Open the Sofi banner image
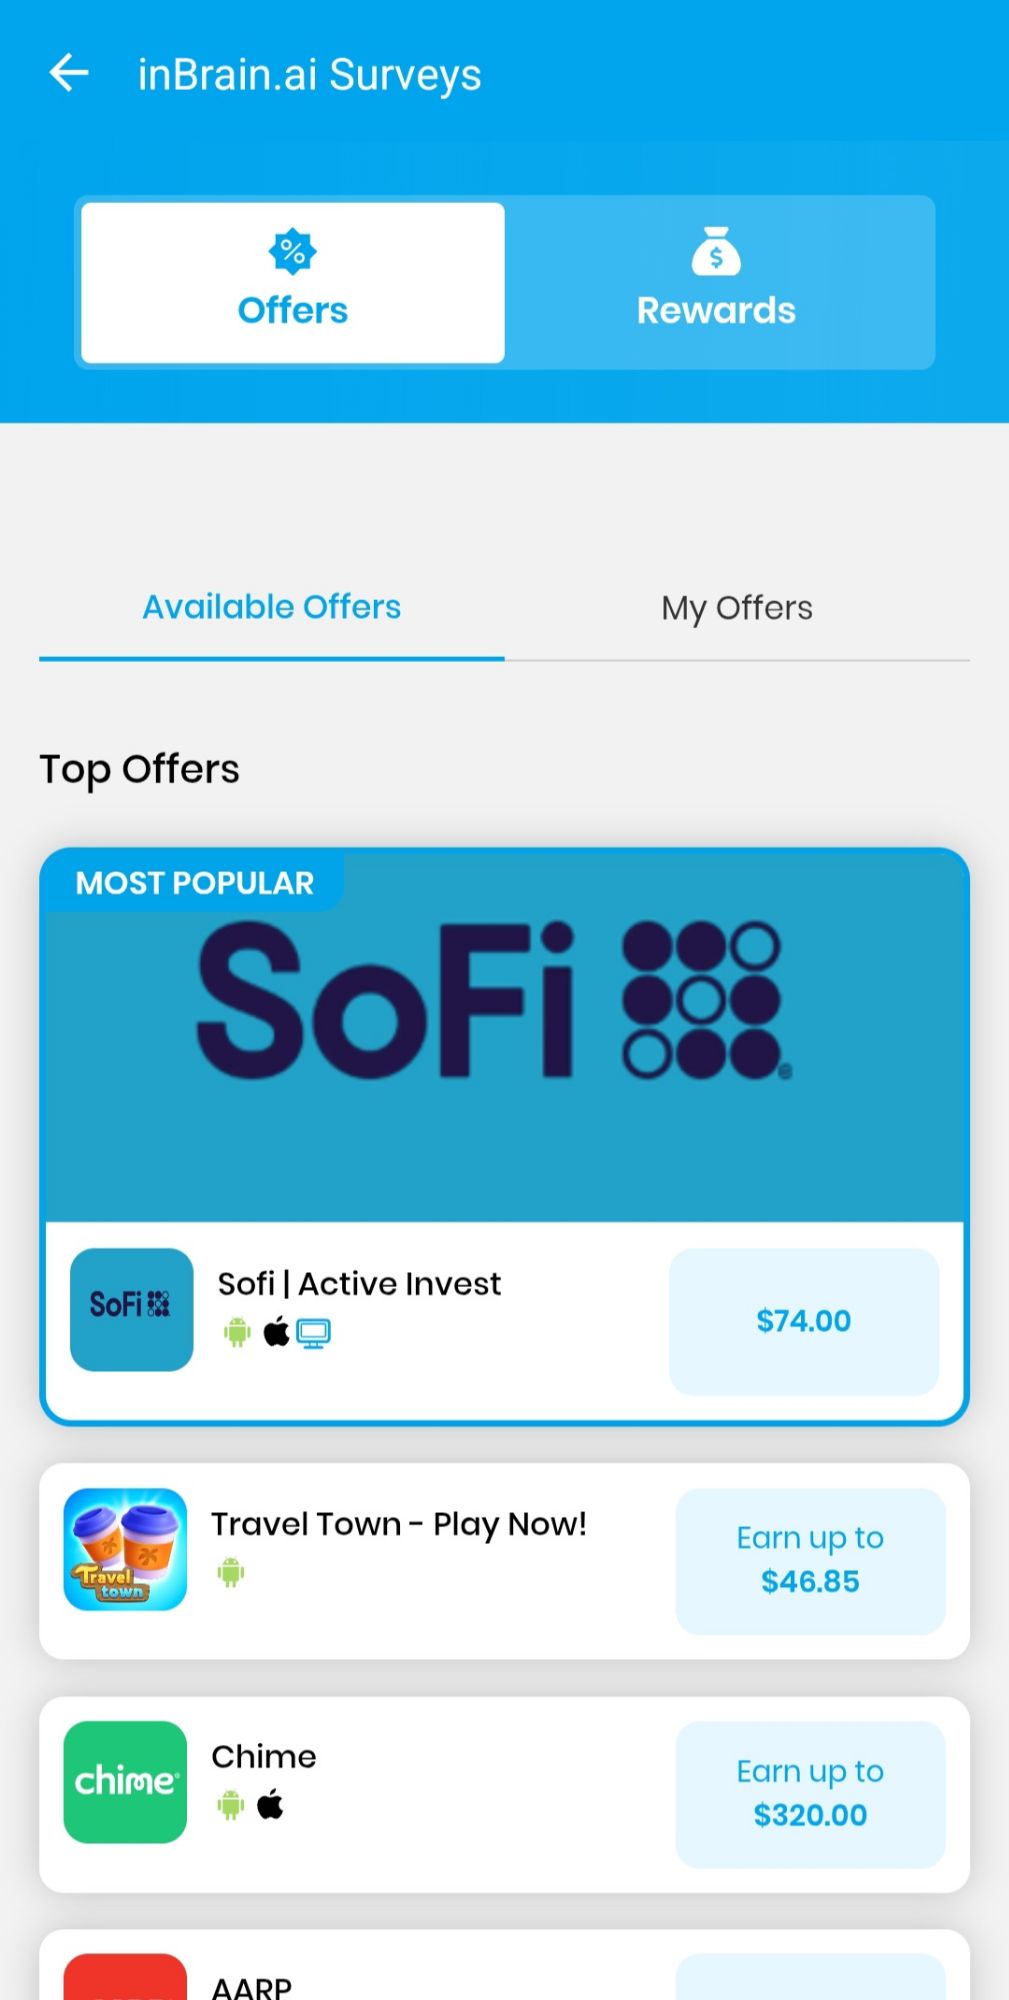The height and width of the screenshot is (2000, 1009). point(504,1040)
